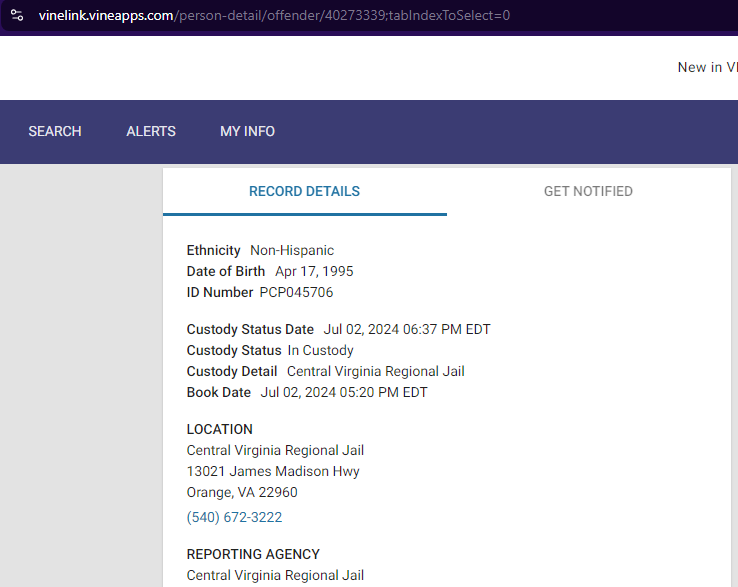This screenshot has width=738, height=587.
Task: Select the vinelink URL in address bar
Action: (274, 15)
